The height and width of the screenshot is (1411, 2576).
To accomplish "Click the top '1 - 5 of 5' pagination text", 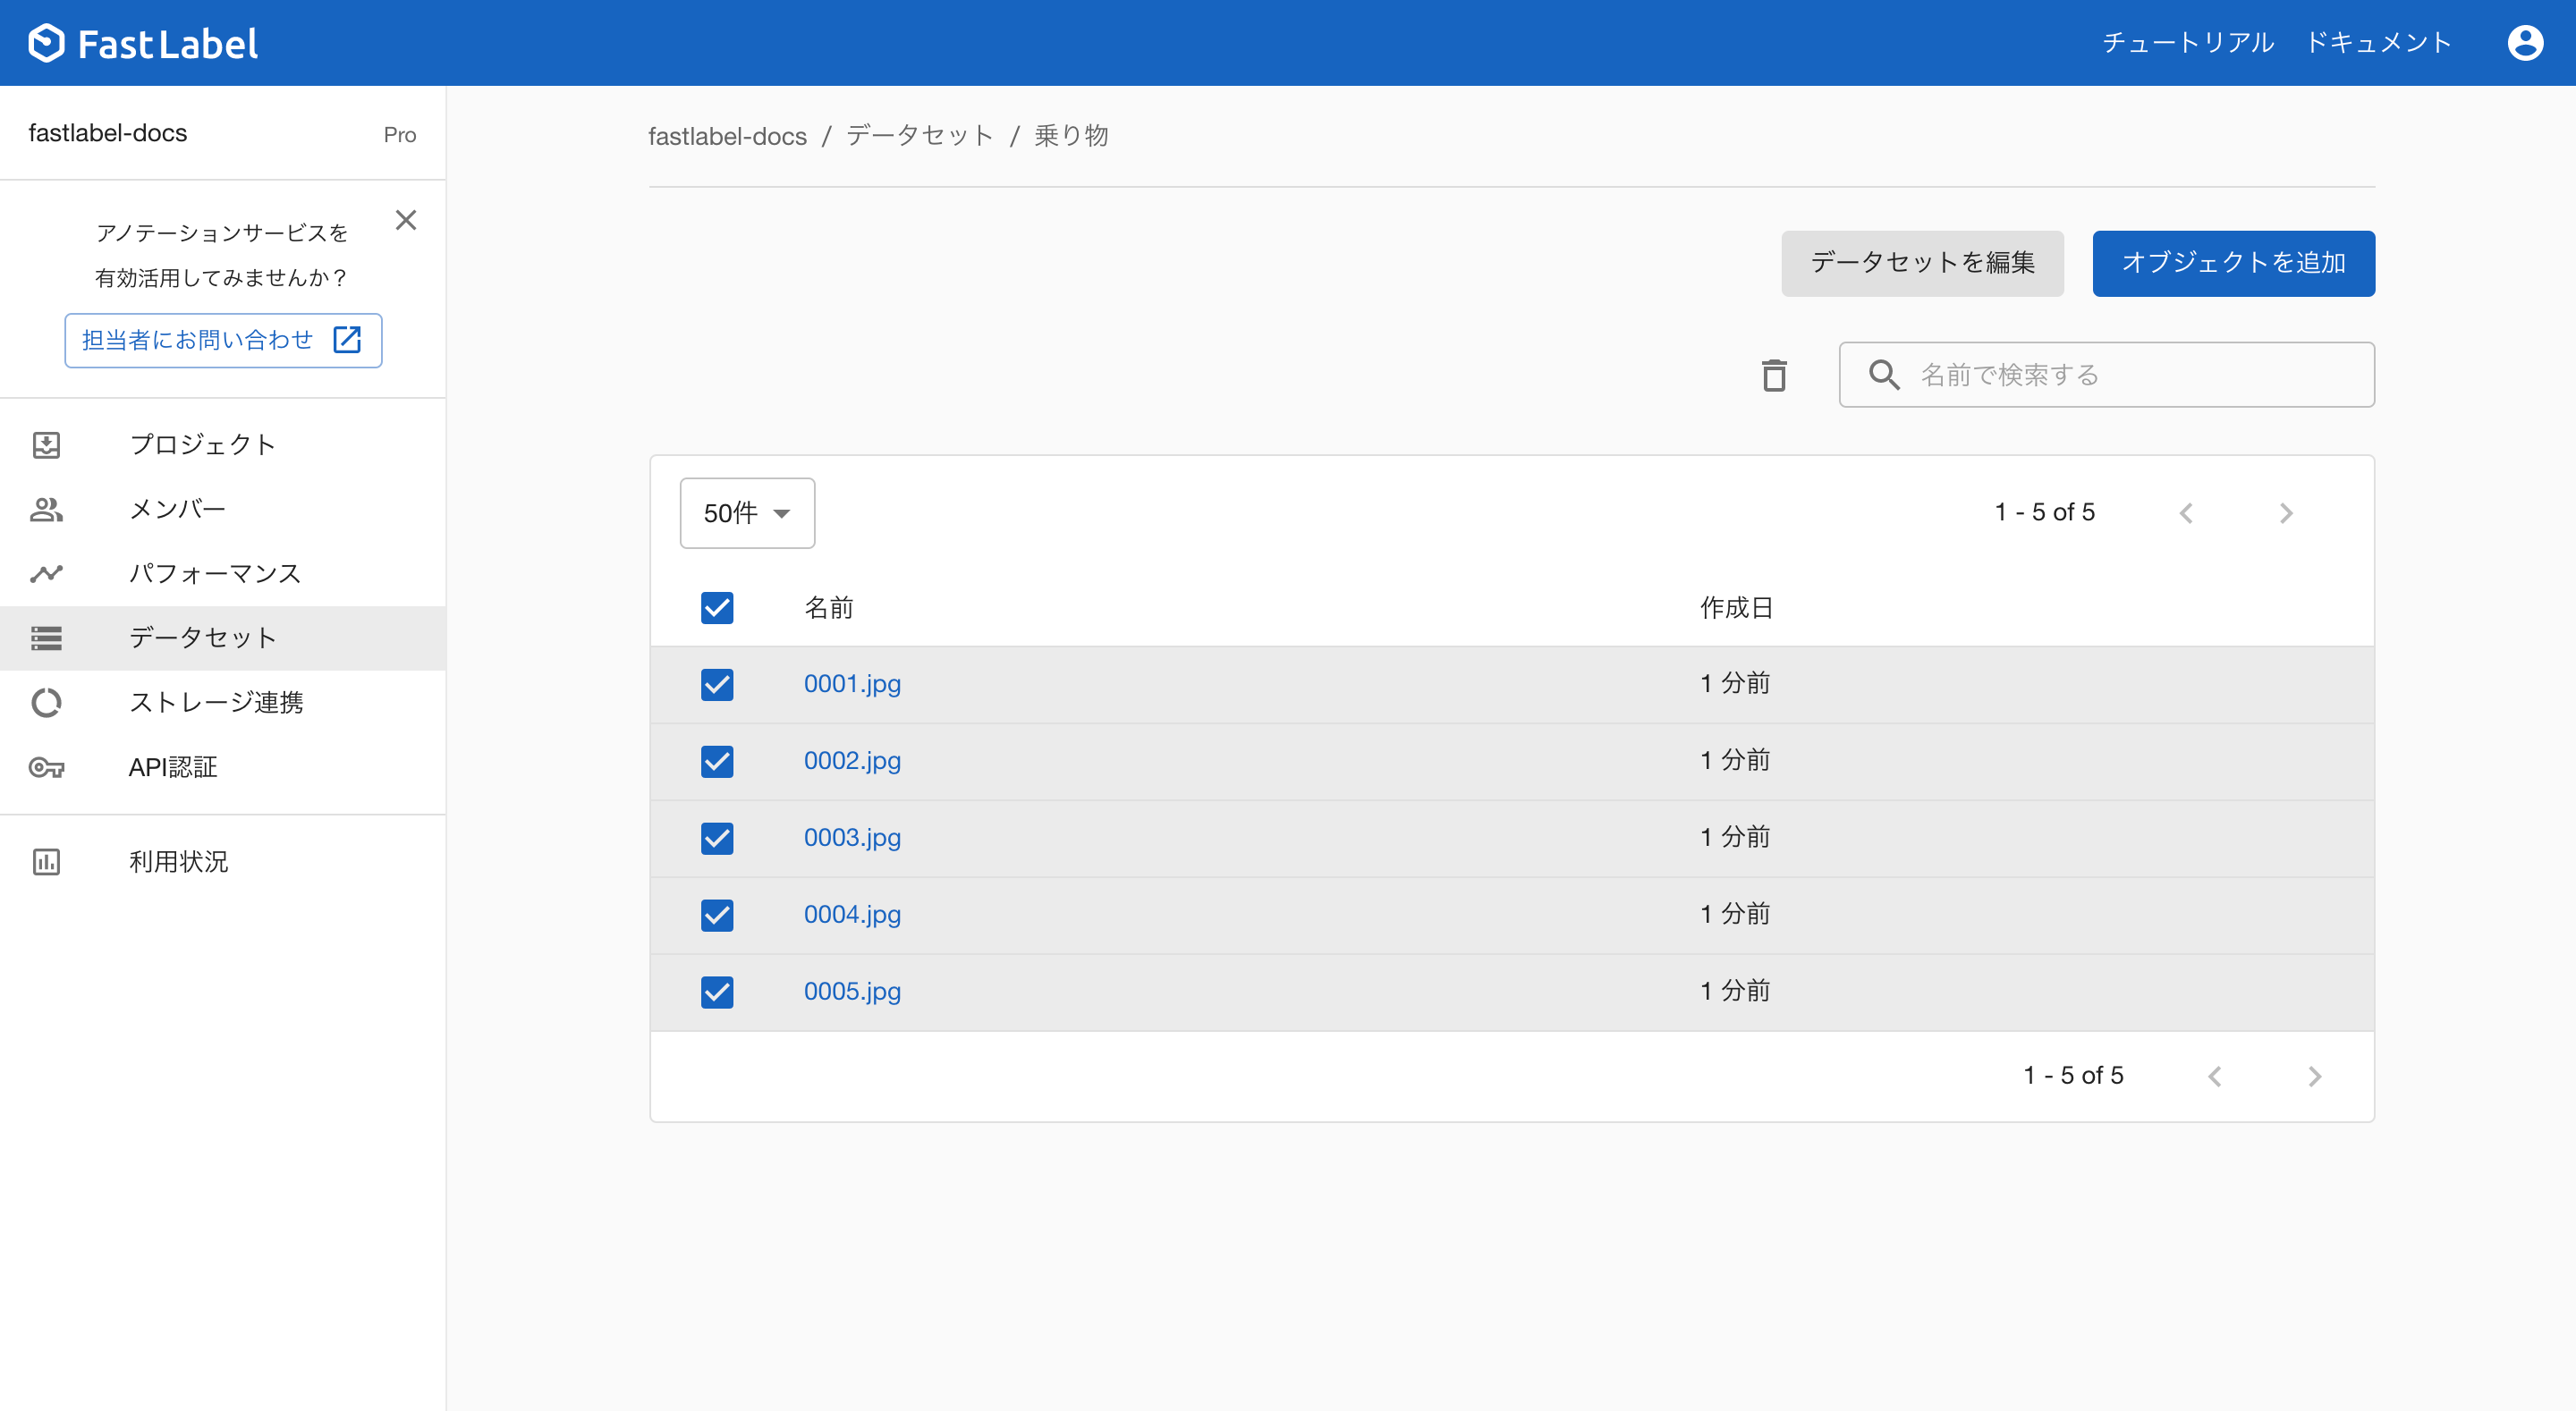I will 2044,512.
